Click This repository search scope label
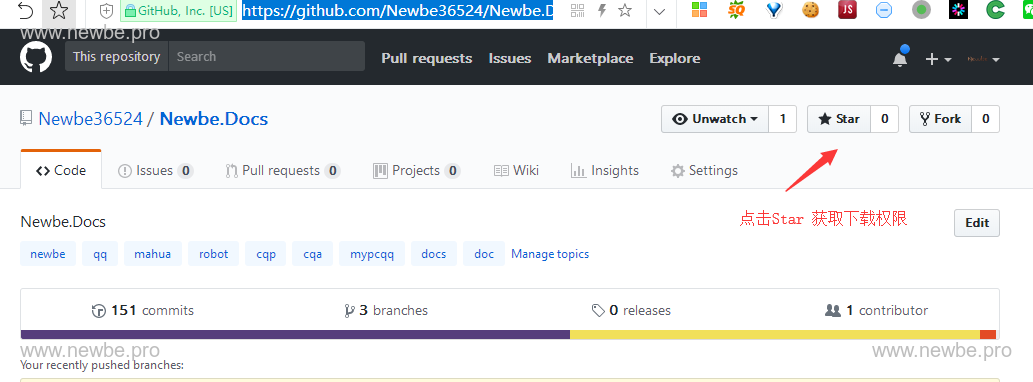 [117, 56]
